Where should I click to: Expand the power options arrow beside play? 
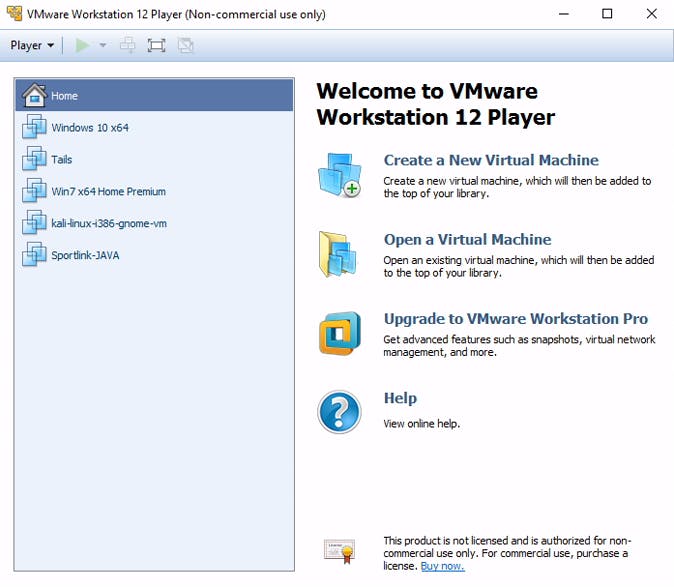point(103,45)
